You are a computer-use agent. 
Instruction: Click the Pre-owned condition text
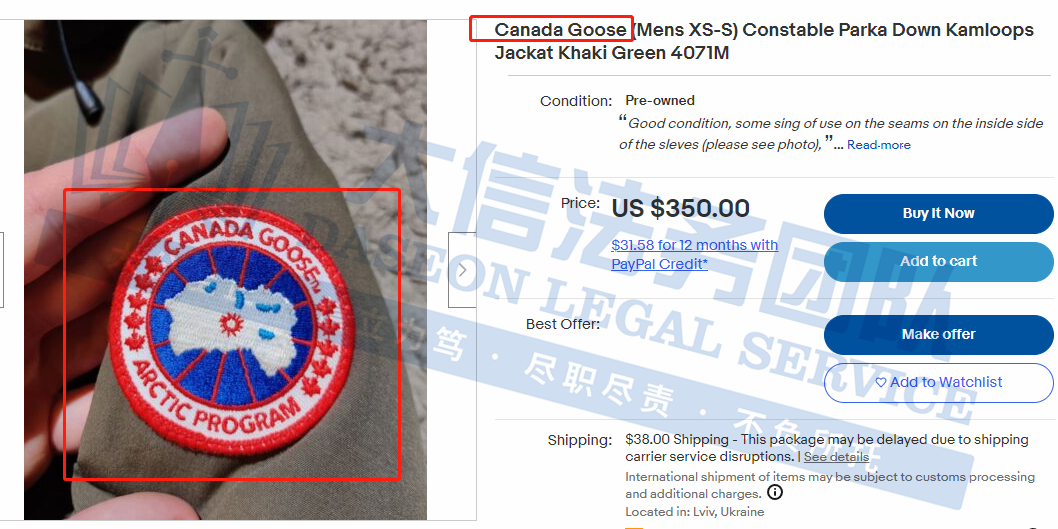(660, 101)
